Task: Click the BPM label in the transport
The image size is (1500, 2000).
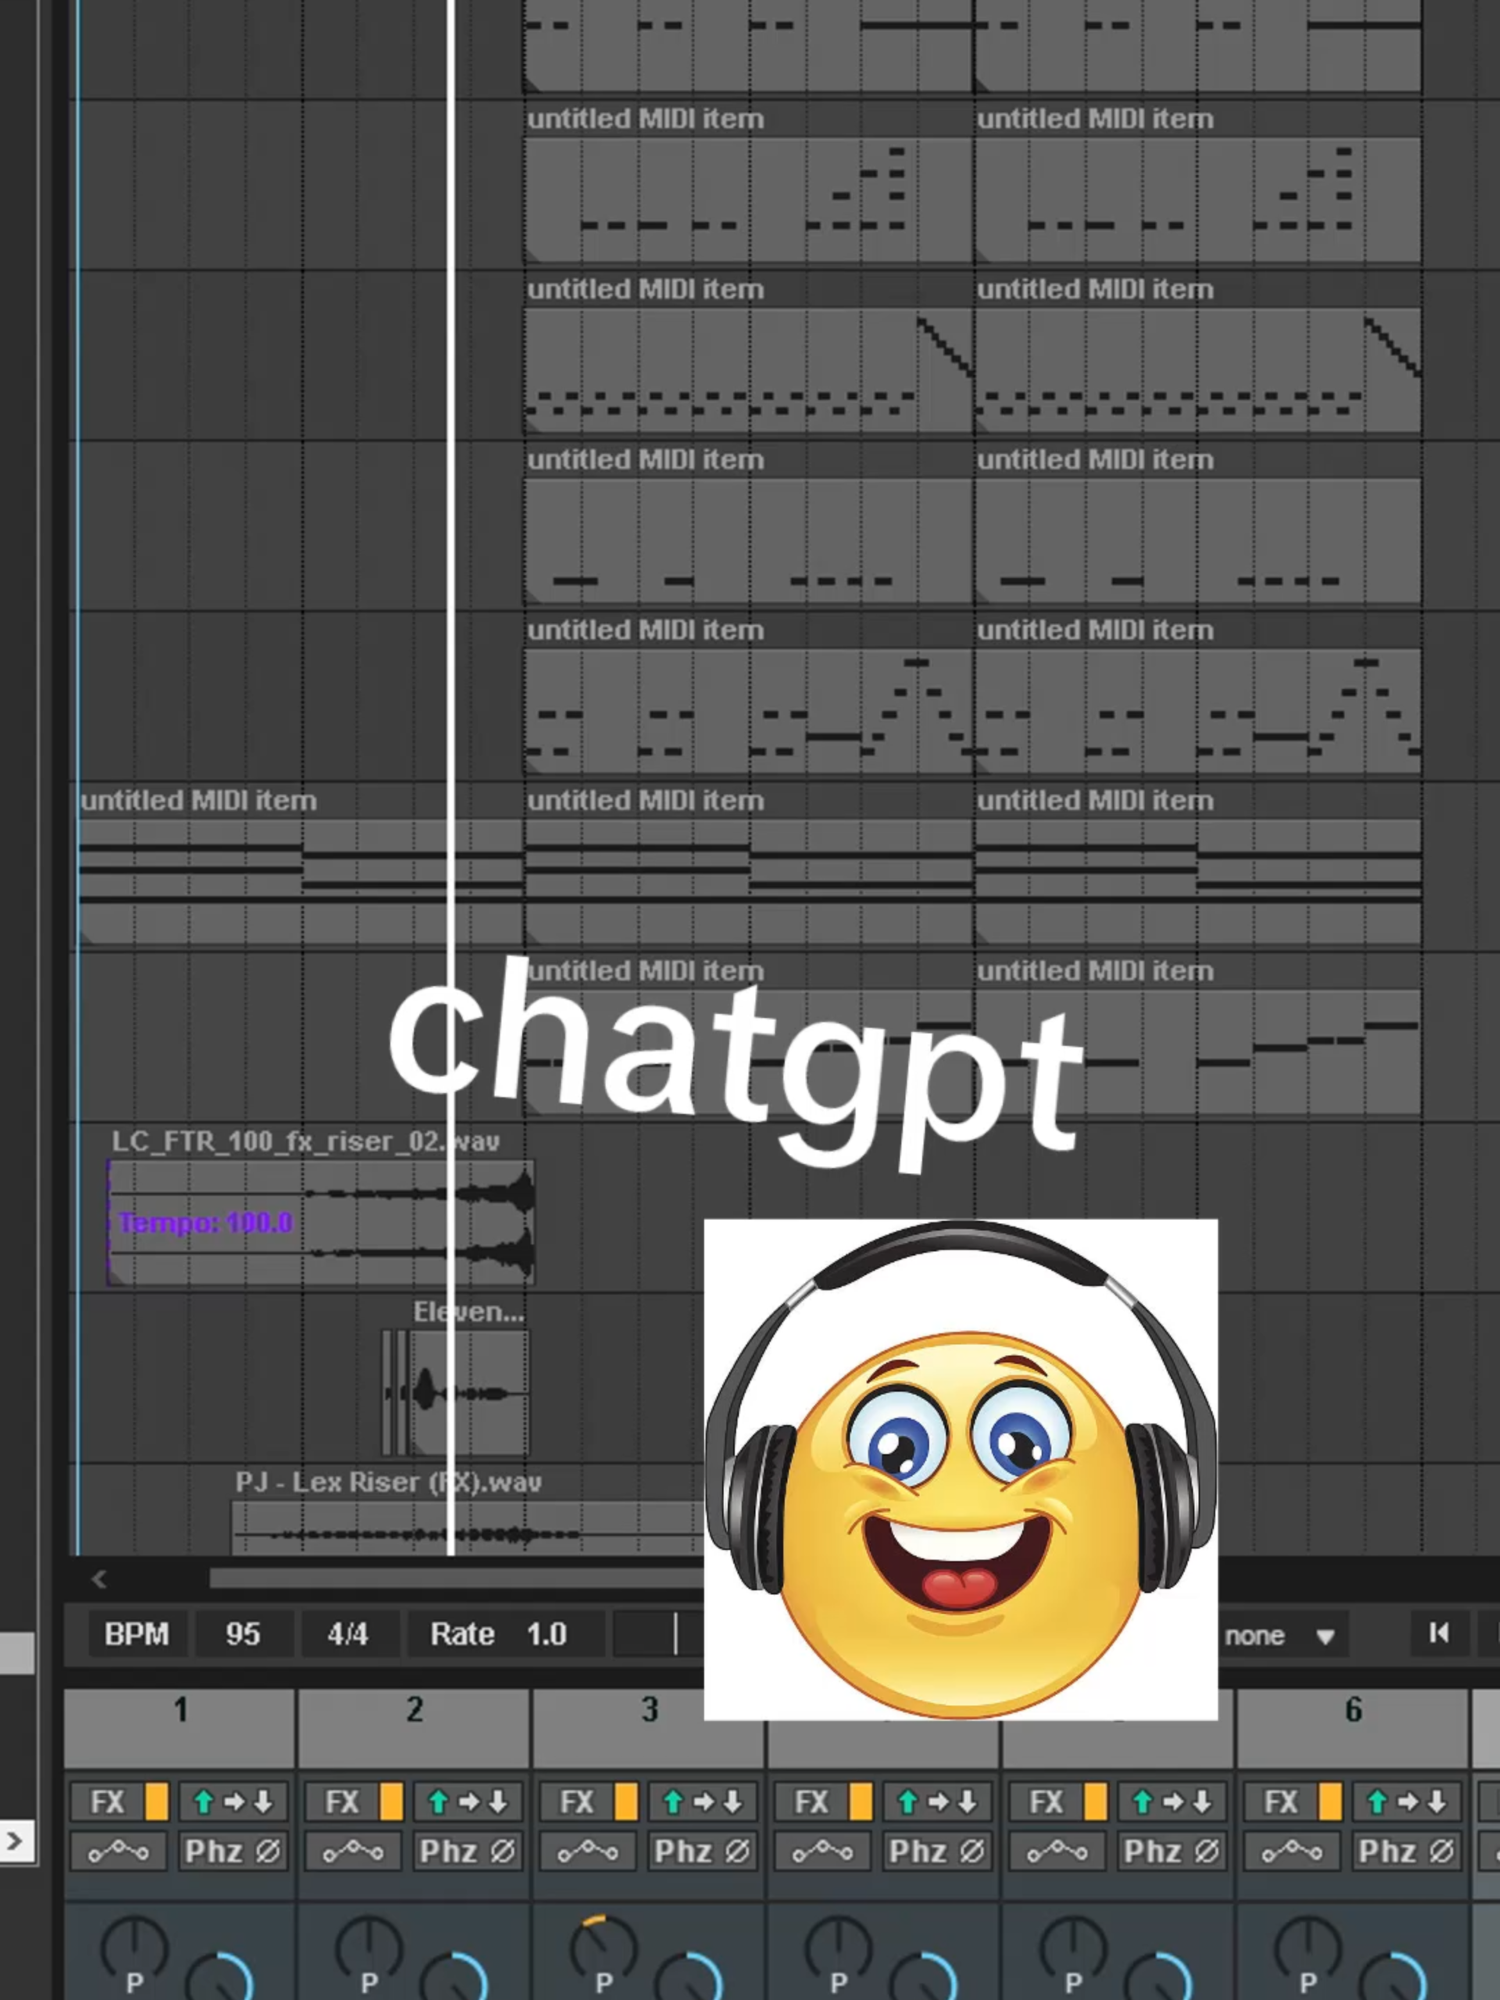Action: coord(137,1634)
